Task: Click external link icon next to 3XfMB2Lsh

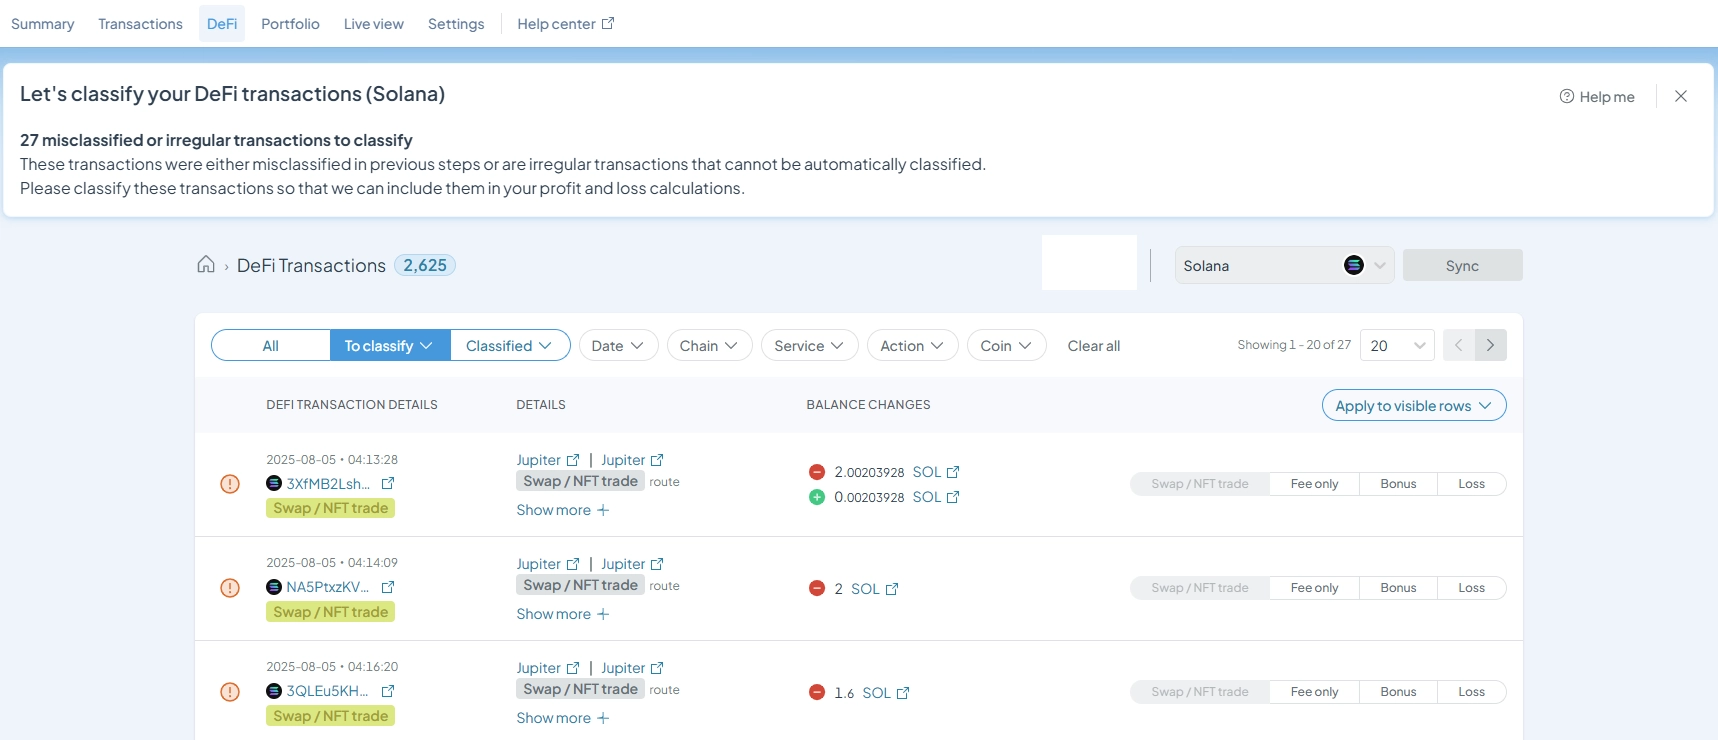Action: pyautogui.click(x=388, y=483)
